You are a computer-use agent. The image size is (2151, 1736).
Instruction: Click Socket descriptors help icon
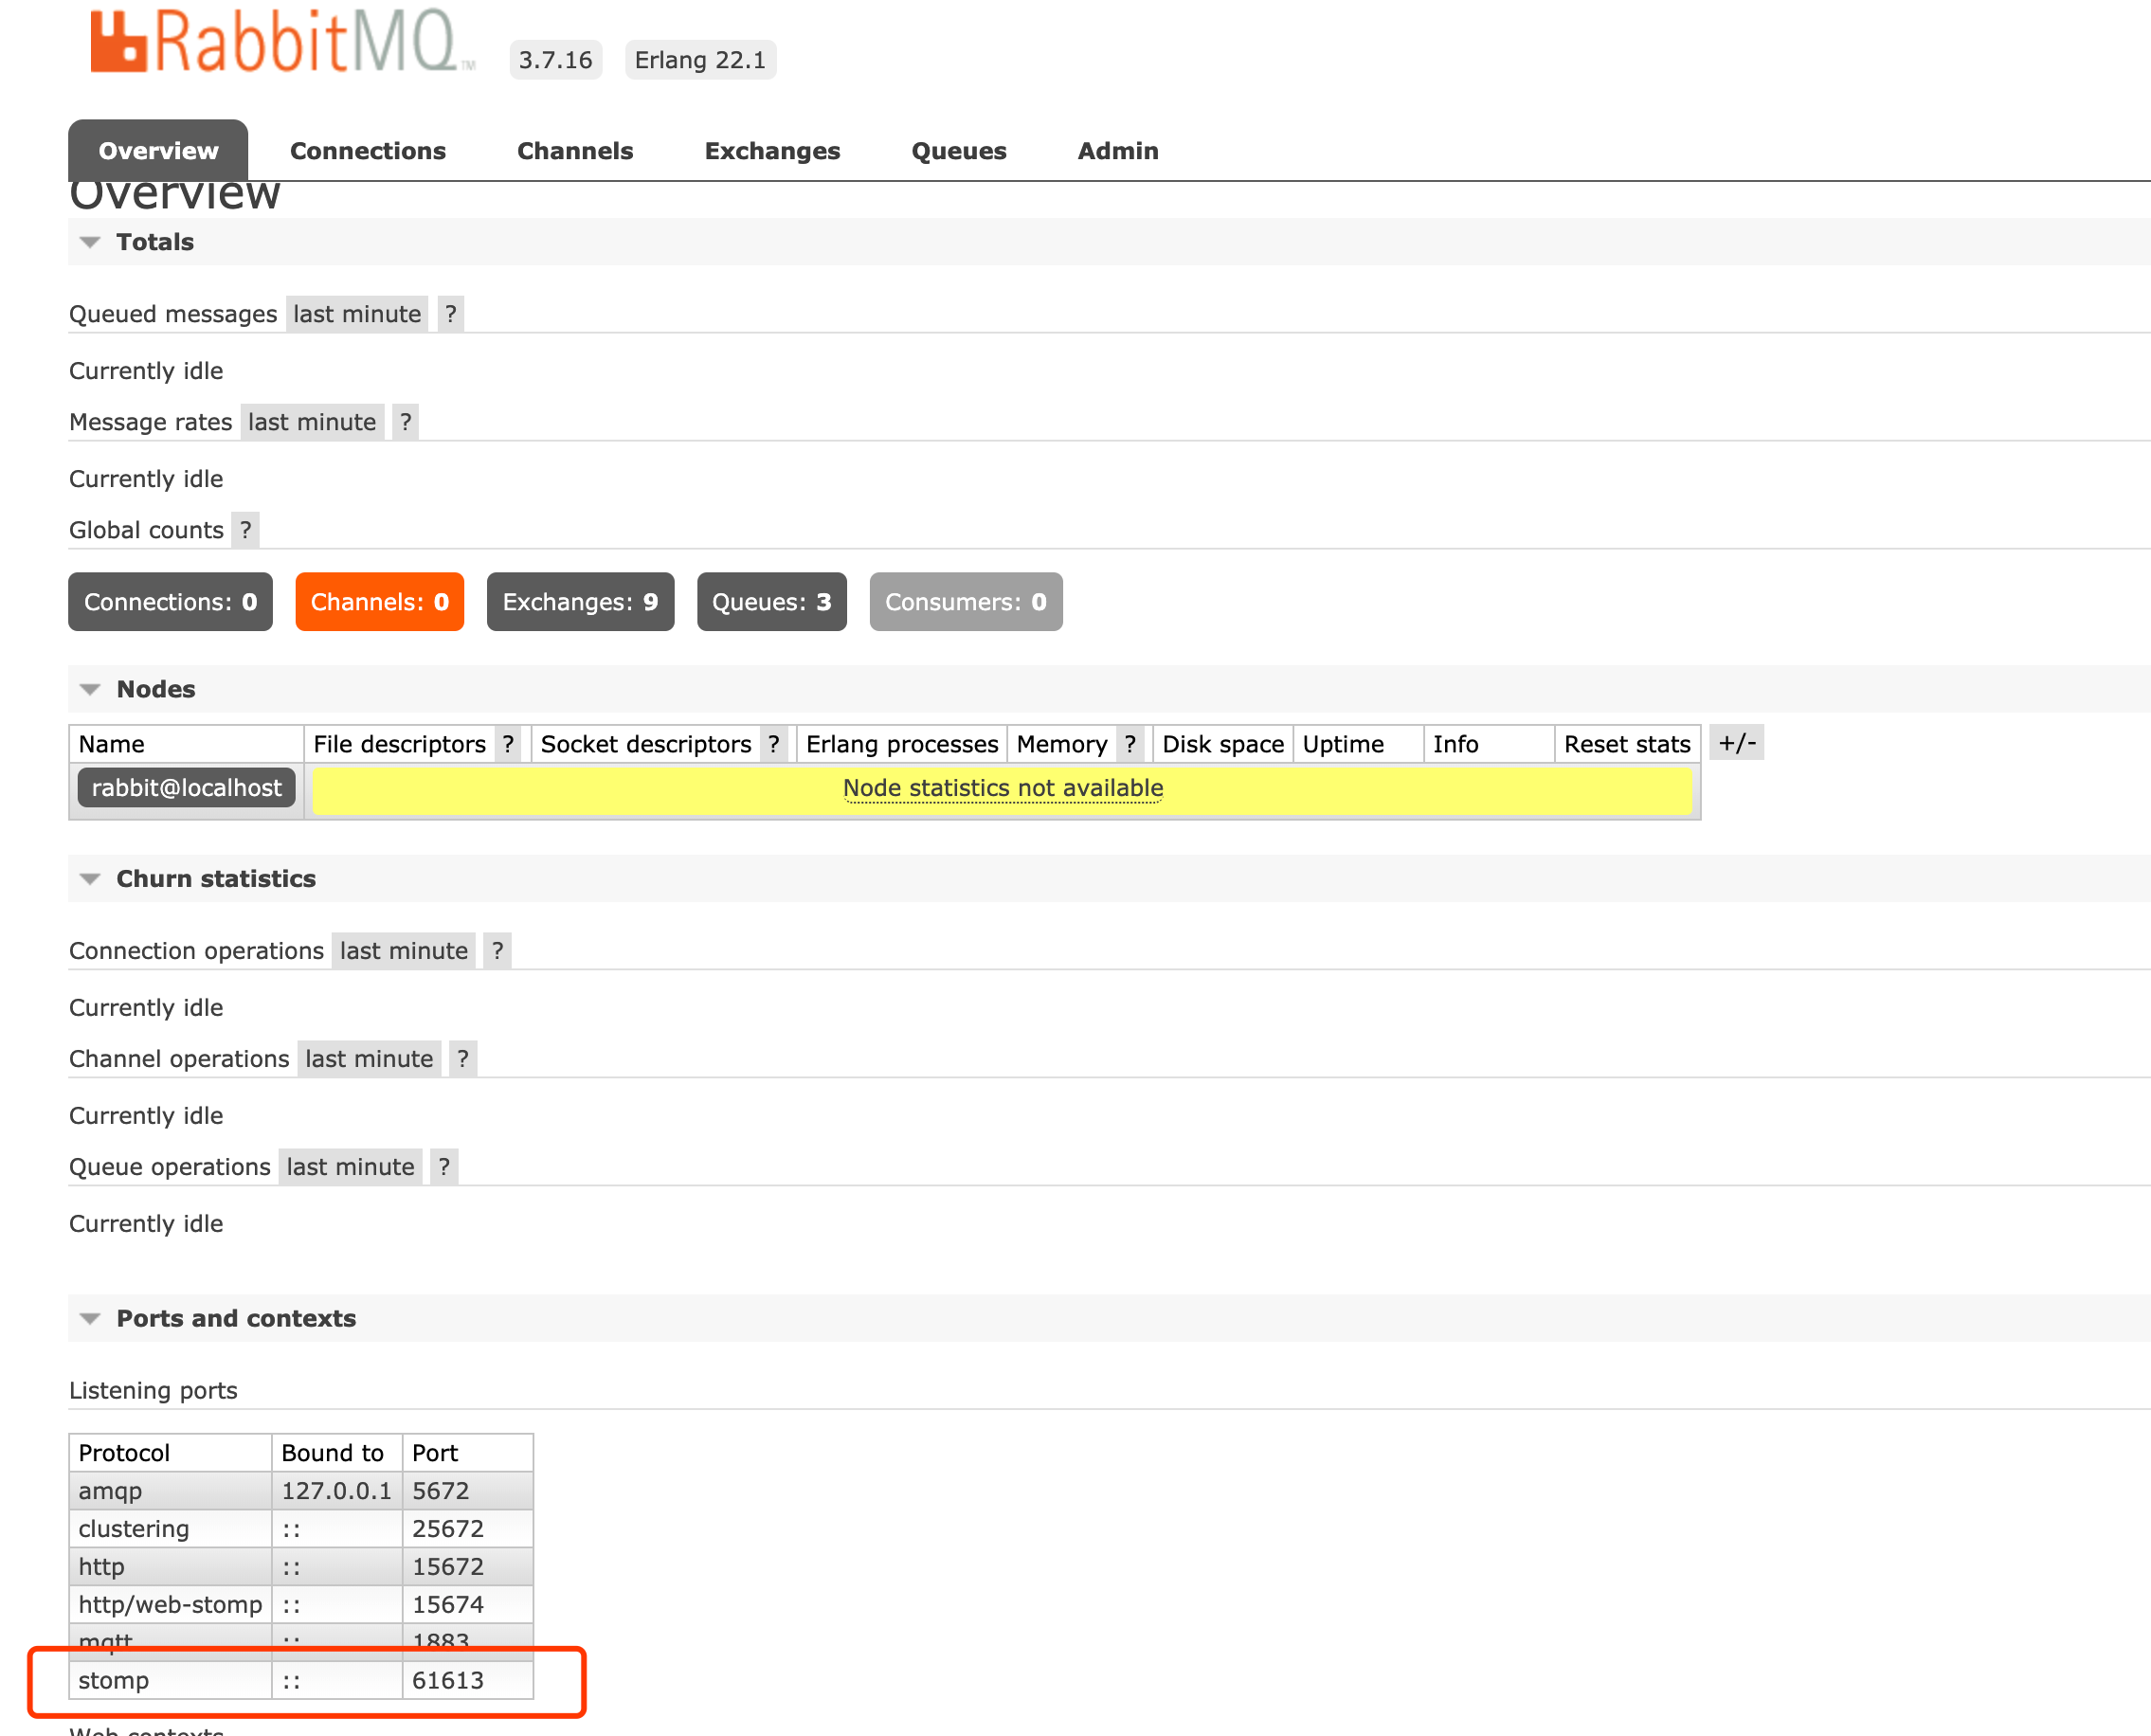tap(773, 744)
